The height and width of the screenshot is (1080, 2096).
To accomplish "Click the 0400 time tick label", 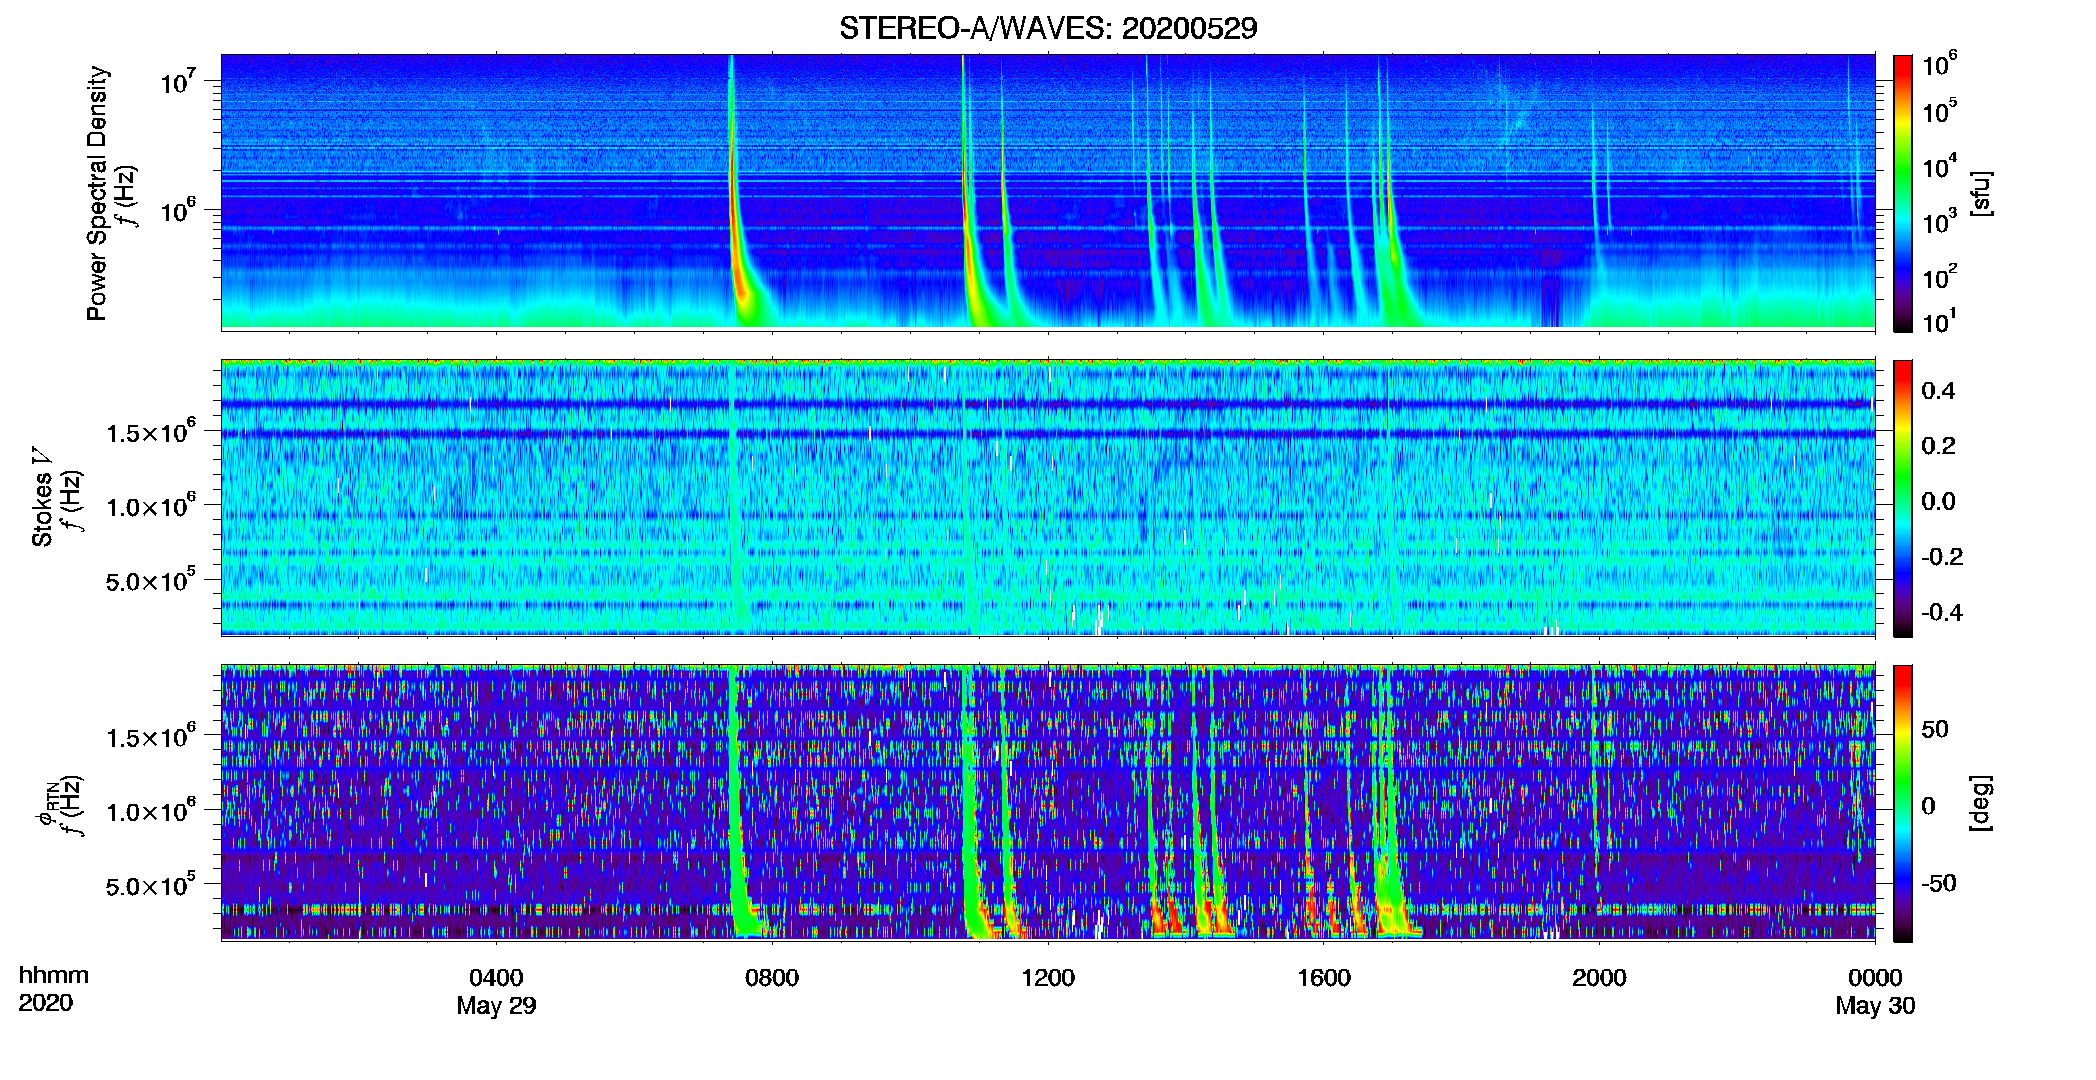I will [x=496, y=978].
